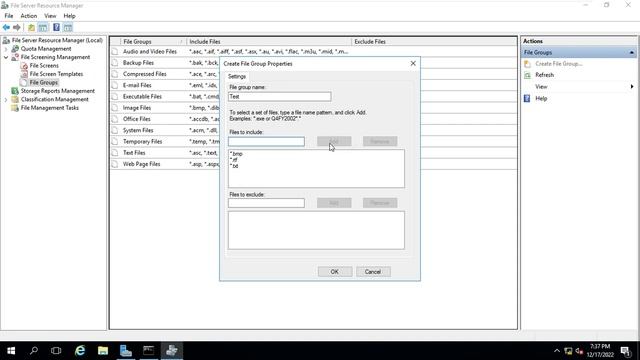Click the taskbar Search icon
The height and width of the screenshot is (360, 640).
pyautogui.click(x=34, y=351)
